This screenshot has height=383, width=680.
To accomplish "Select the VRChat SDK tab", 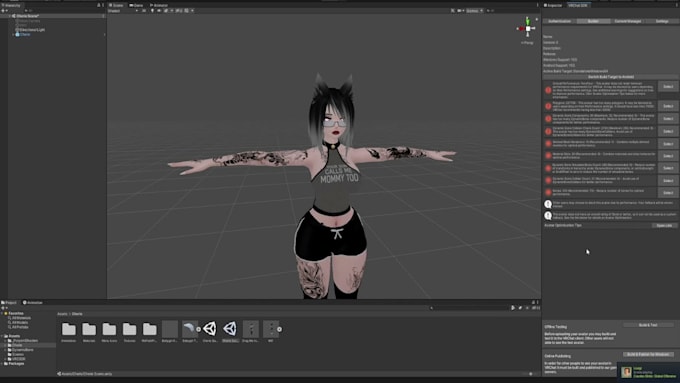I will coord(578,5).
